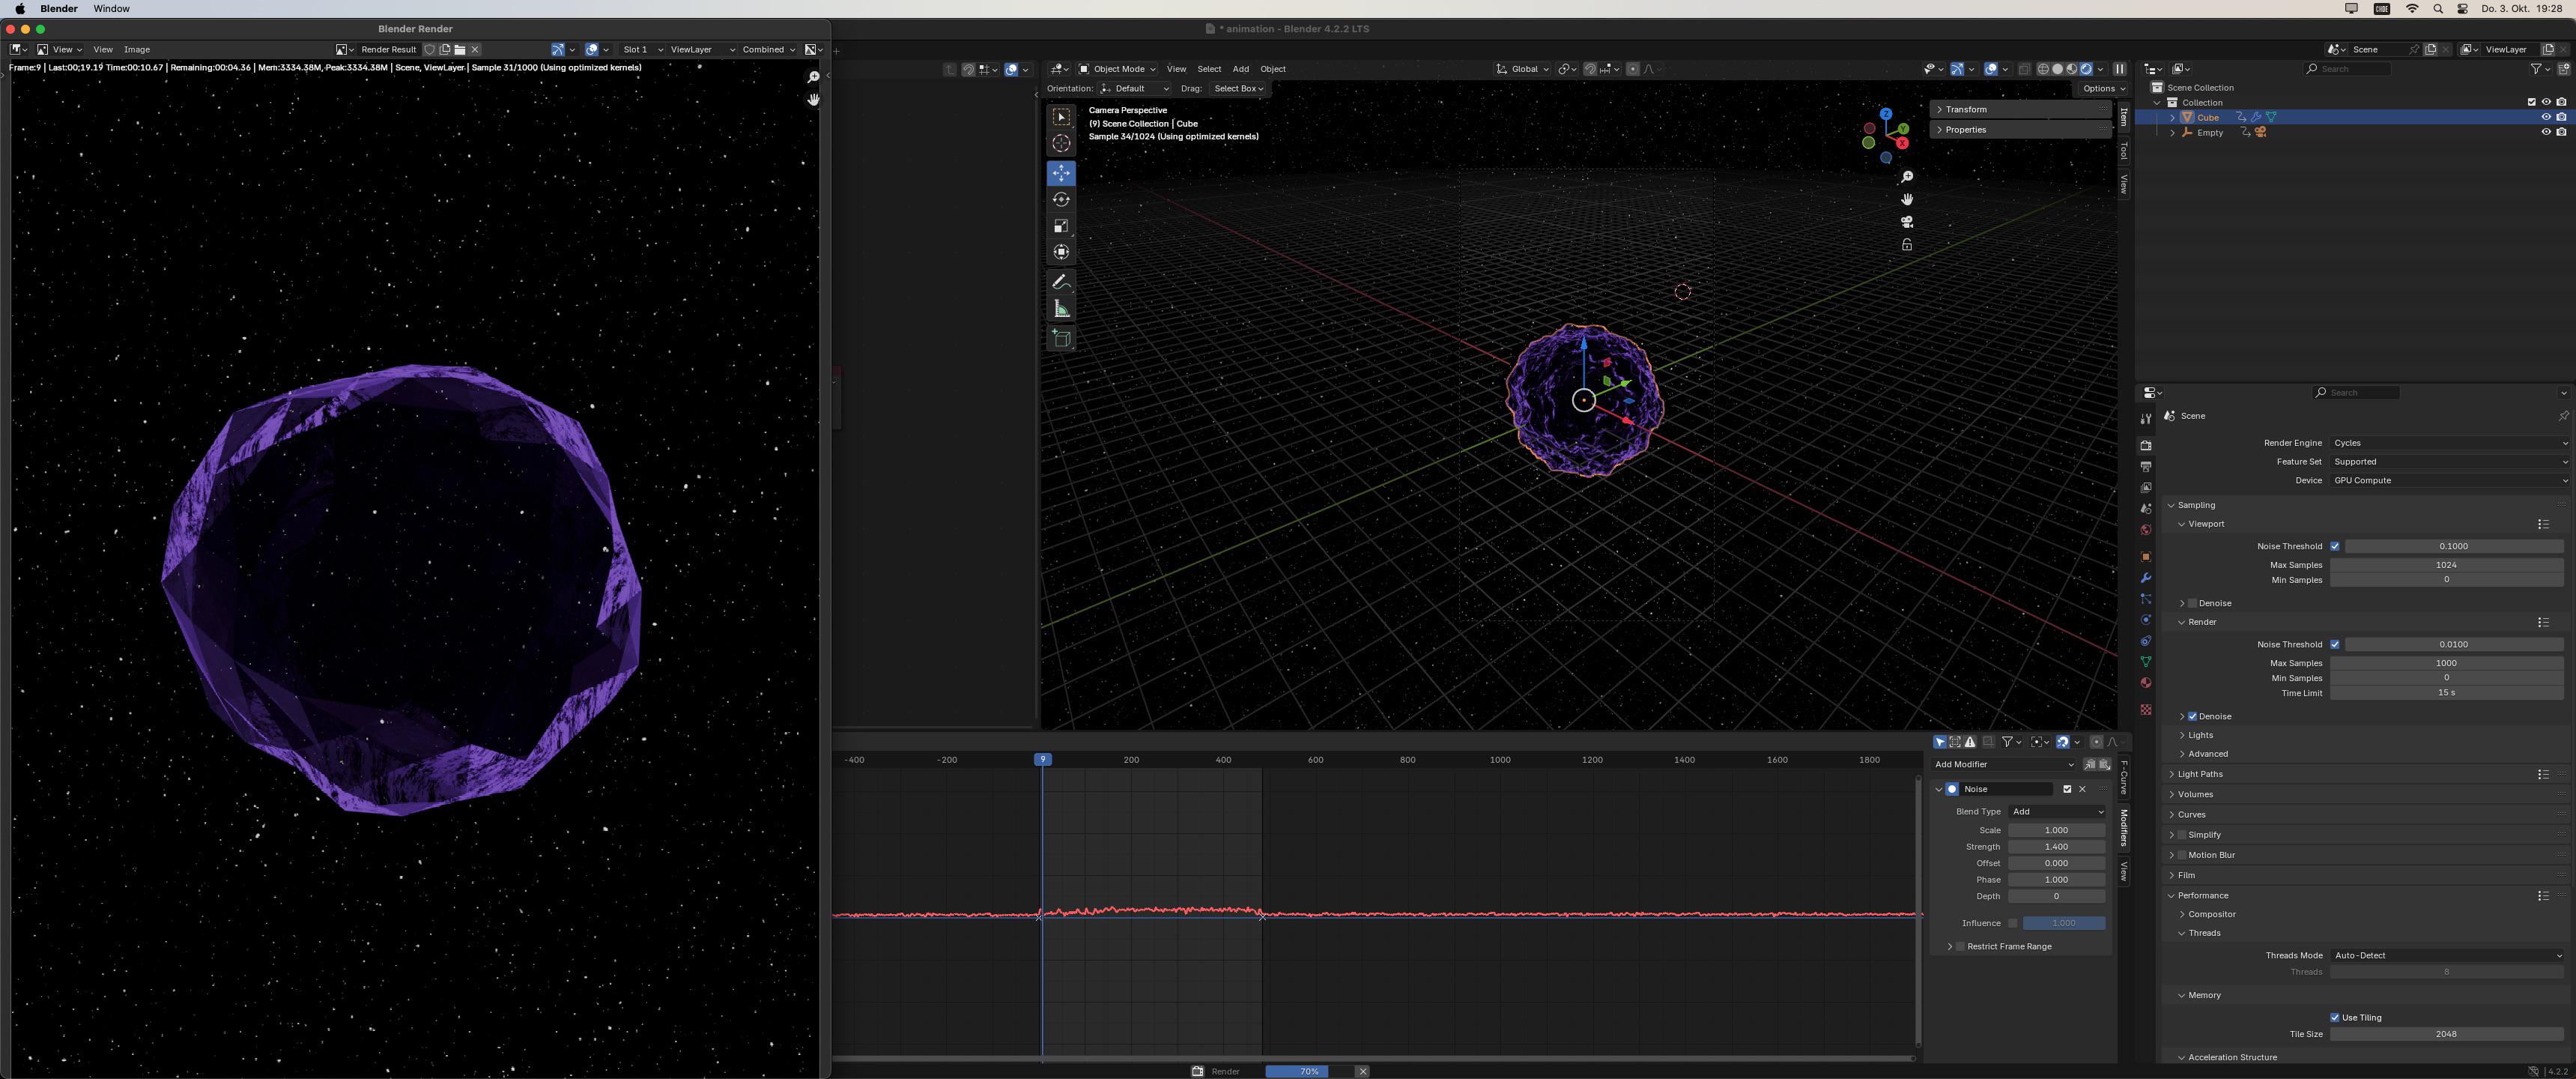The image size is (2576, 1079).
Task: Open the Blender application menu
Action: tap(57, 8)
